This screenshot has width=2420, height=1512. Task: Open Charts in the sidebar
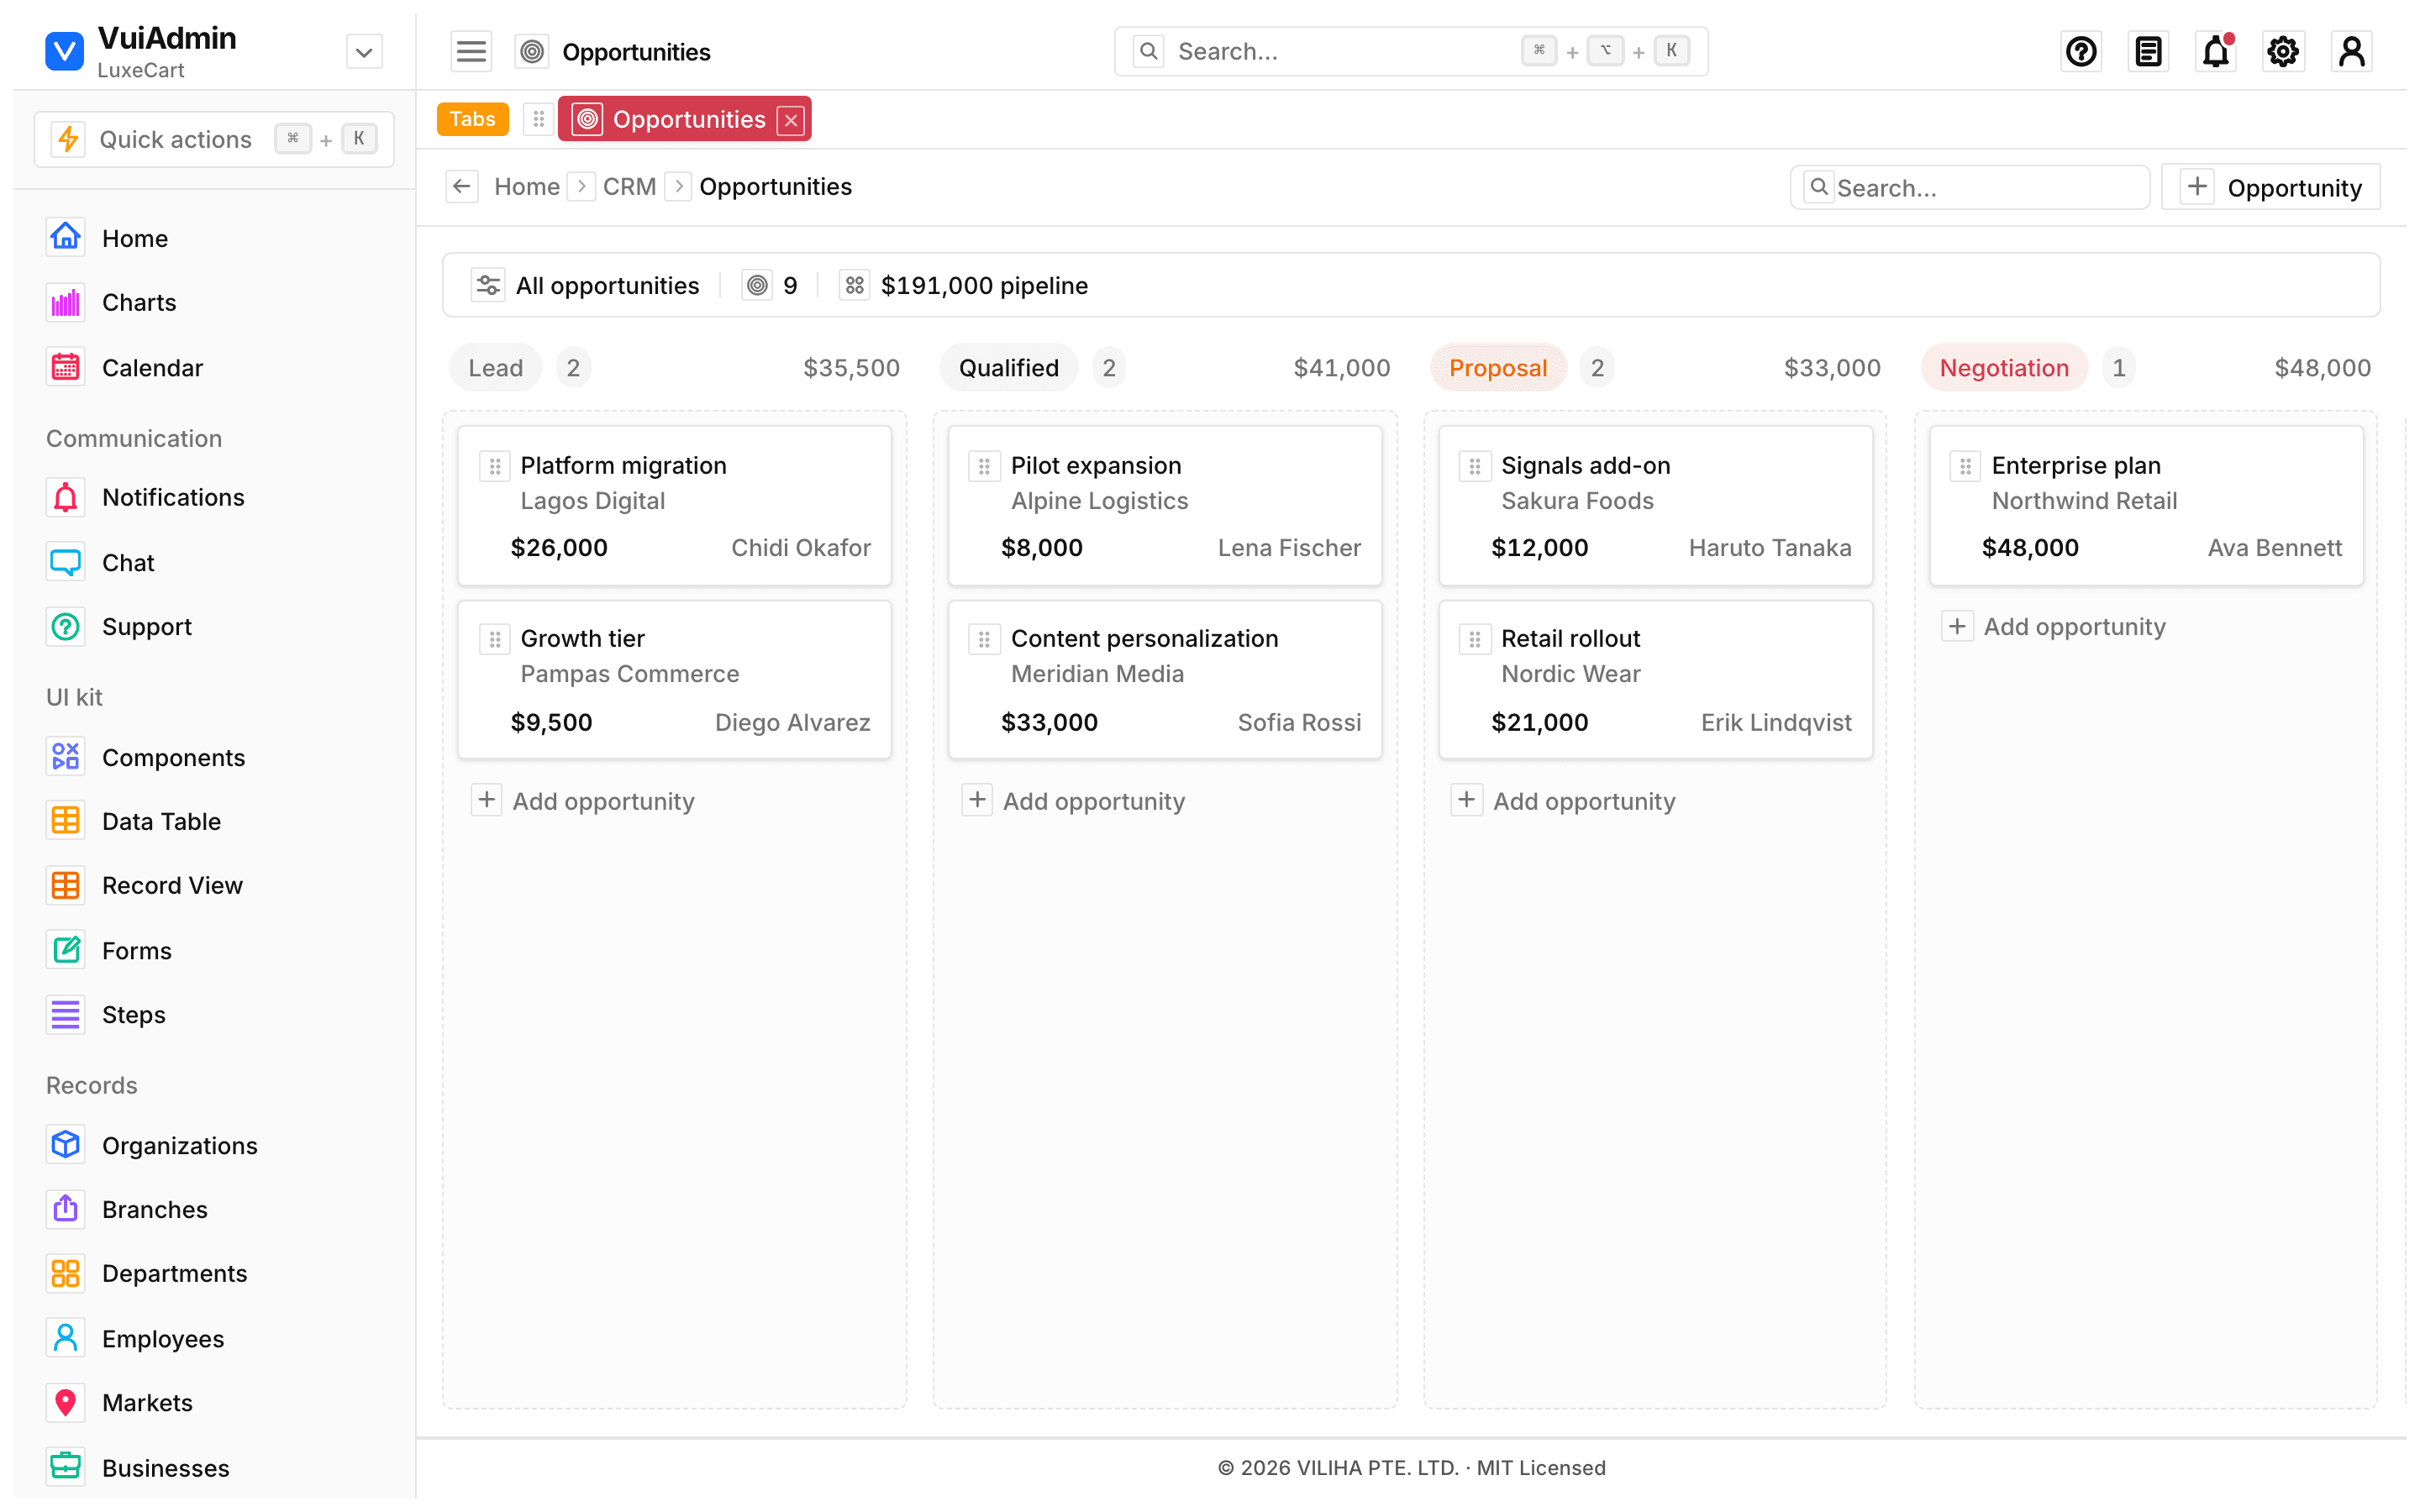pyautogui.click(x=214, y=302)
